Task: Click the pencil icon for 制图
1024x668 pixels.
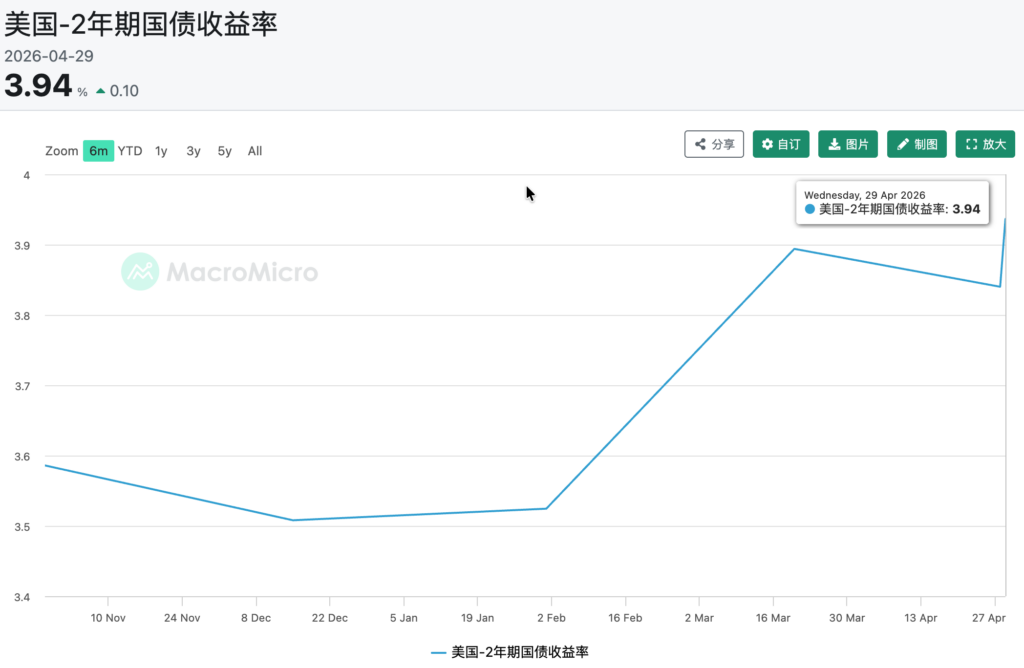Action: [902, 145]
